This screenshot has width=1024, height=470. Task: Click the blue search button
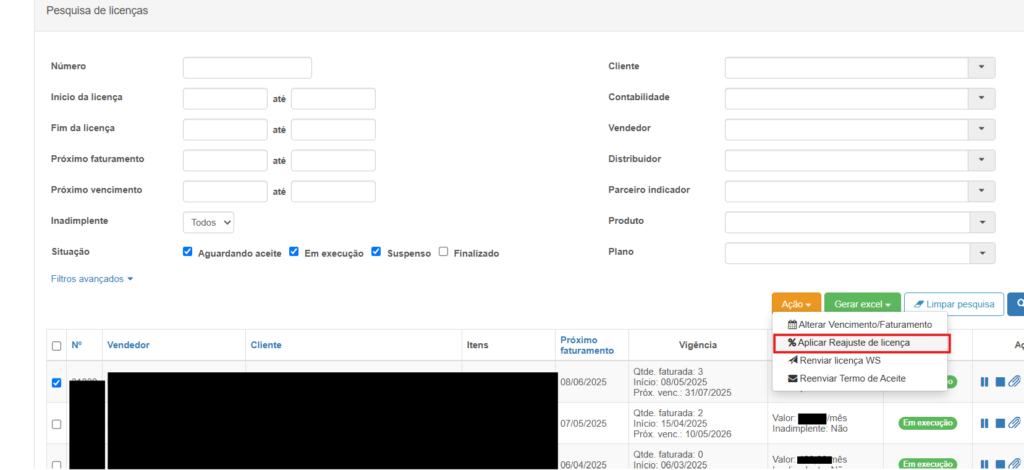1016,304
